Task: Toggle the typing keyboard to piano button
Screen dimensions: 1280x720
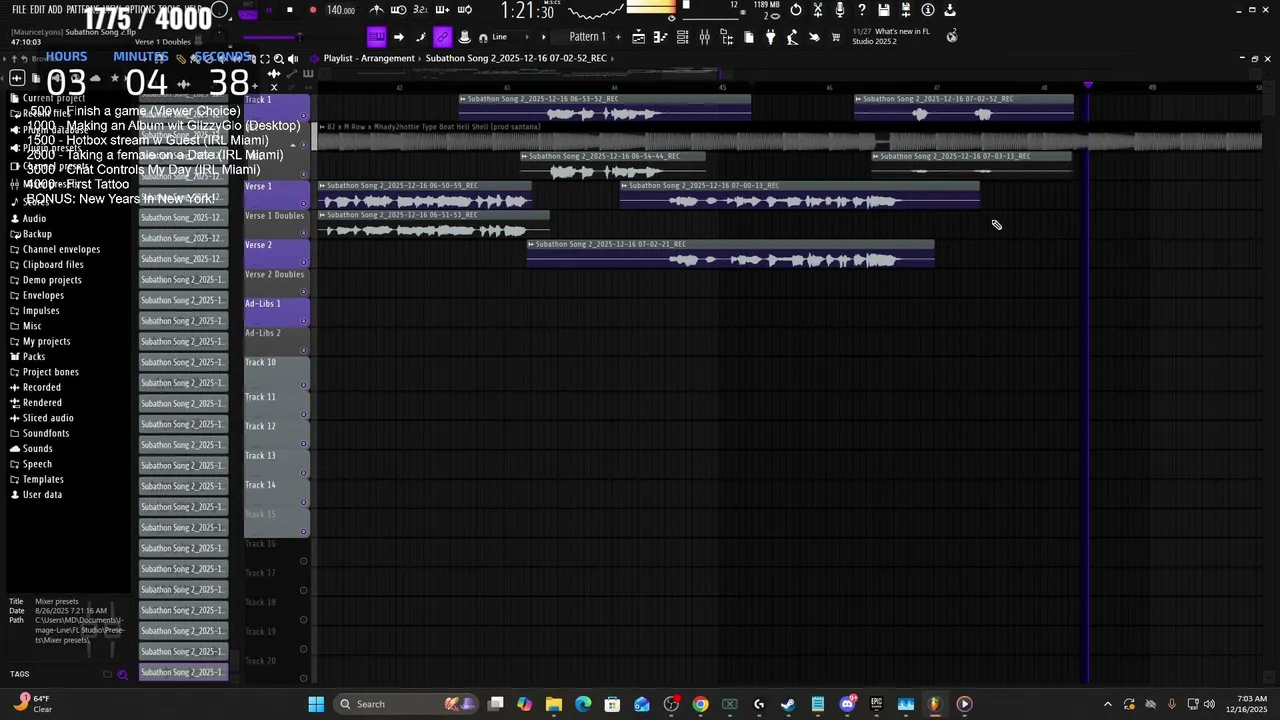Action: 377,37
